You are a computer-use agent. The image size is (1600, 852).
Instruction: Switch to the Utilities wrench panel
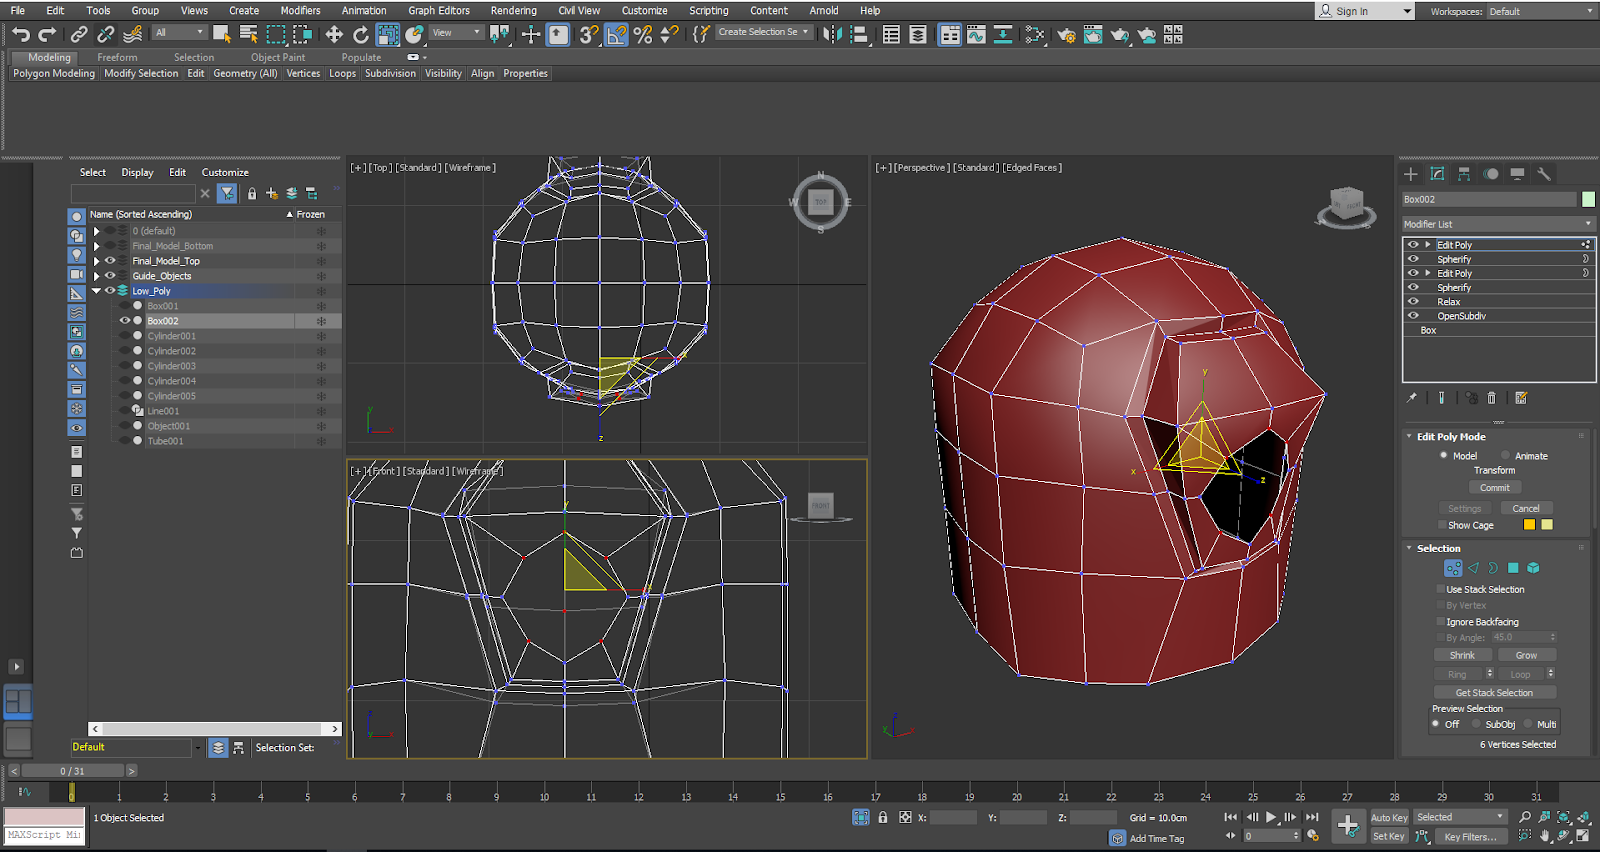1544,173
